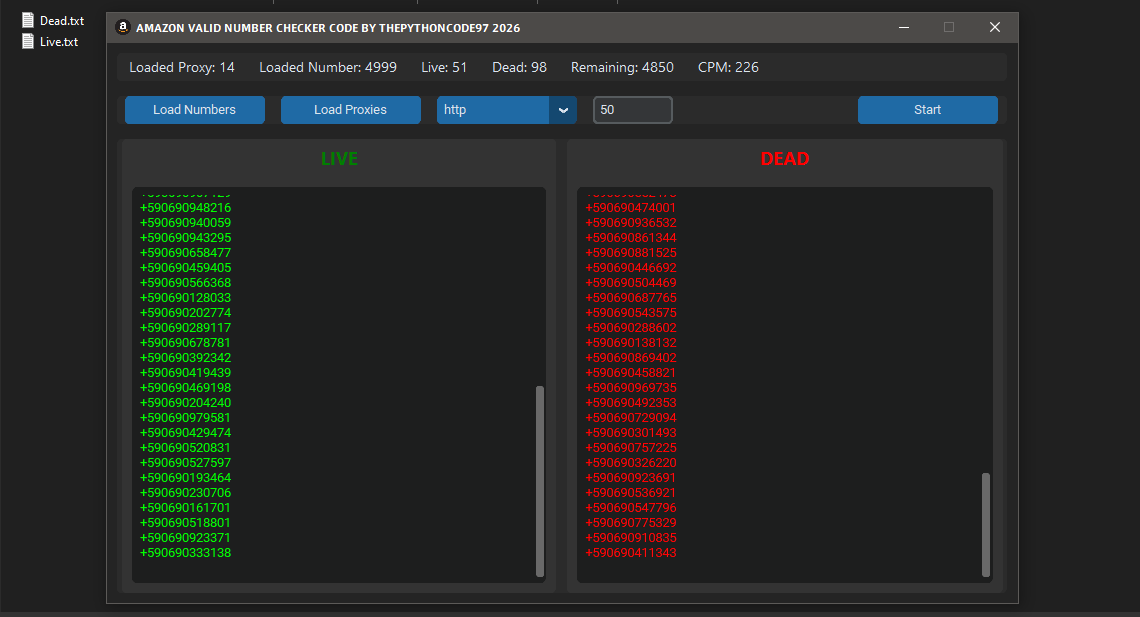Select dead number +590690138132

pos(631,343)
